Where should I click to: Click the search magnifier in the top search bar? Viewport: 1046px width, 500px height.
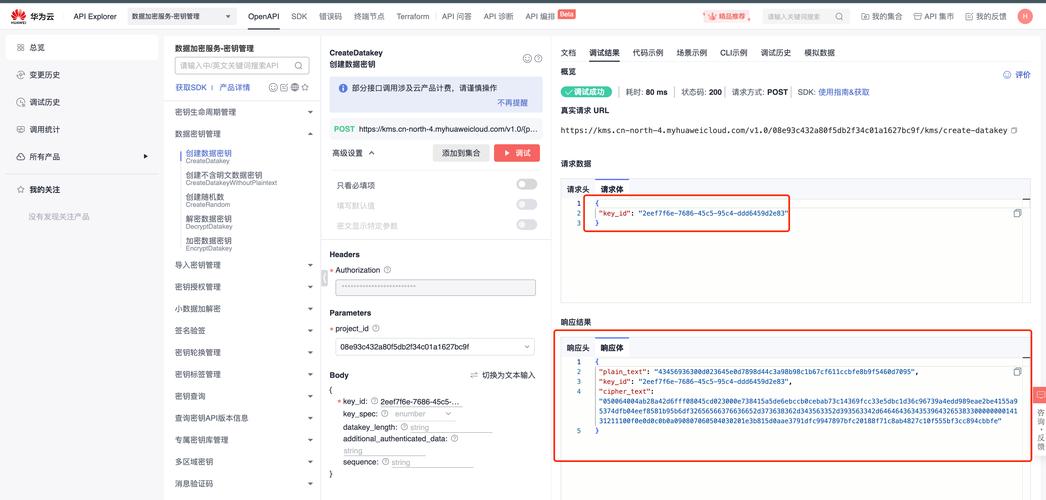(x=839, y=17)
